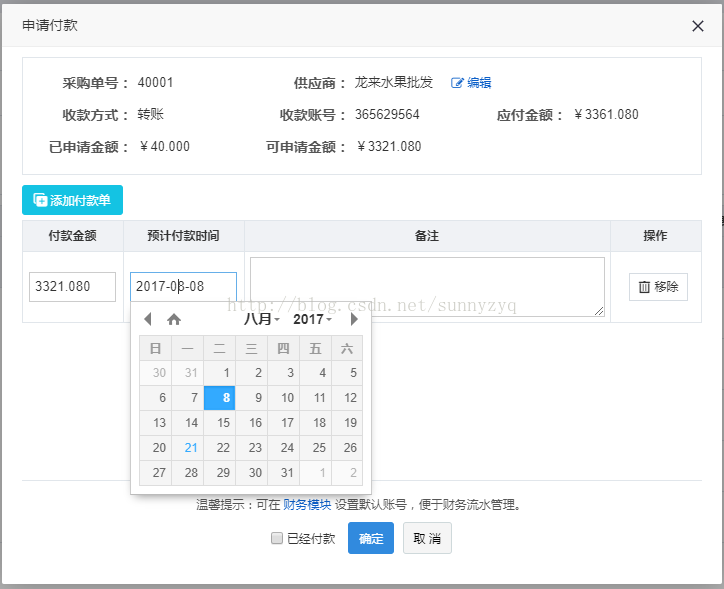The image size is (724, 589).
Task: Remove the payment row with 移除
Action: pyautogui.click(x=658, y=287)
